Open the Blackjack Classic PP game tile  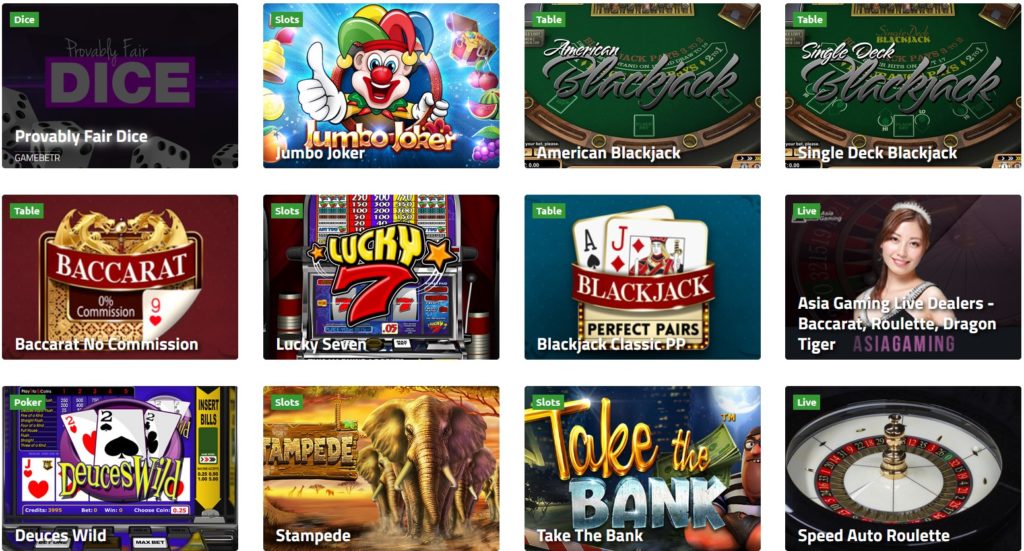pos(643,277)
